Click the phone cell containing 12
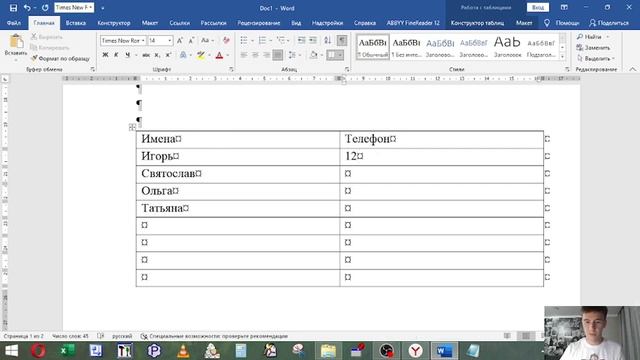640x360 pixels. pyautogui.click(x=442, y=156)
